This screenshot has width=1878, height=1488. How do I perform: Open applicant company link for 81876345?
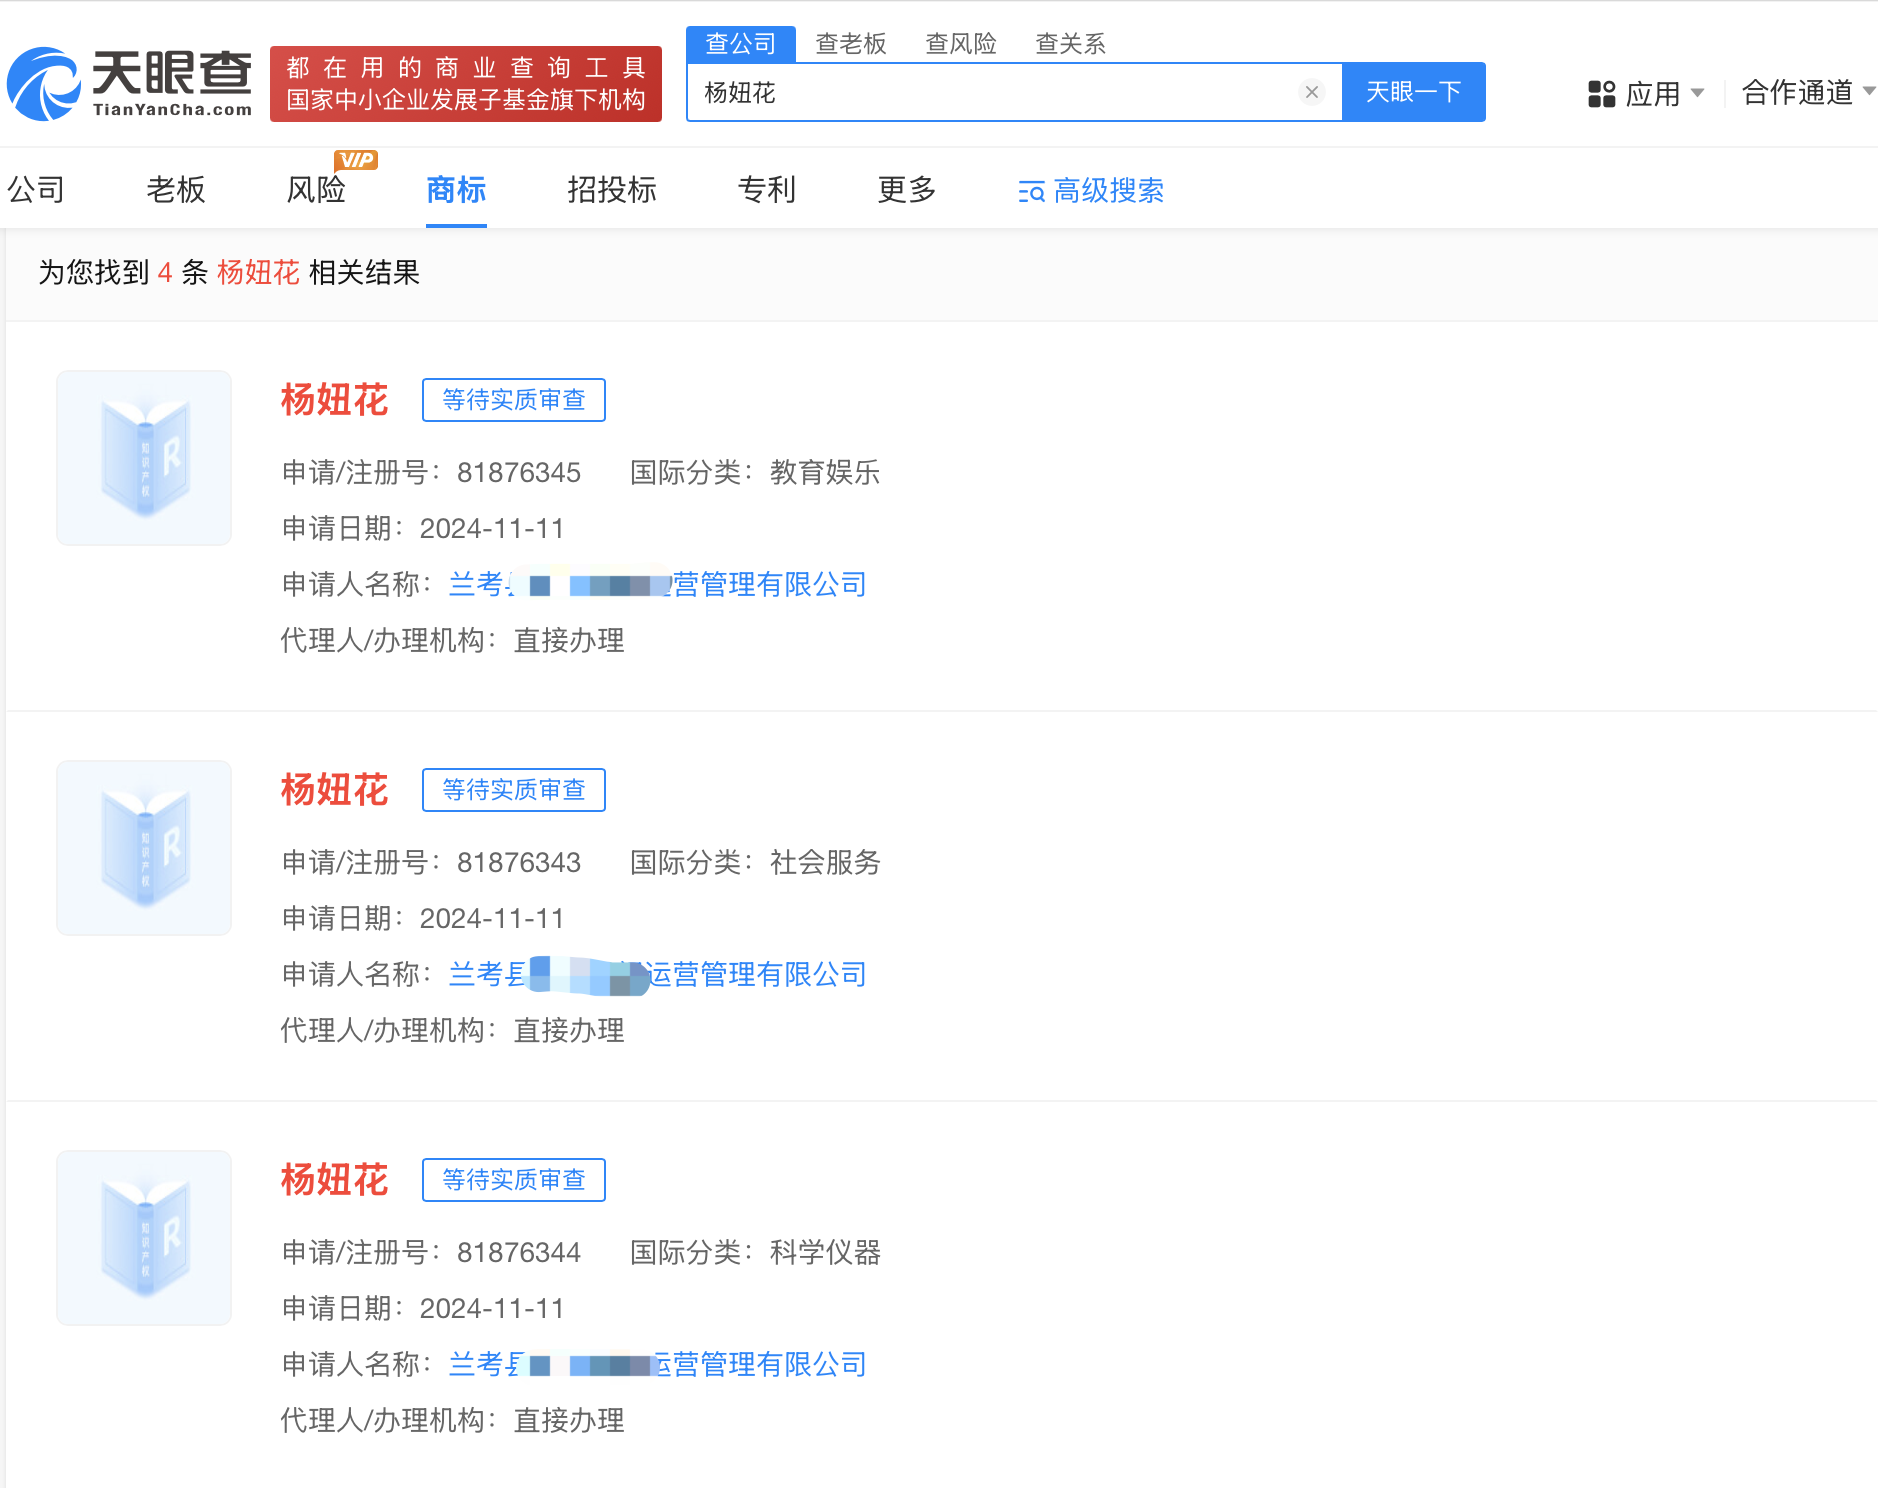click(658, 584)
